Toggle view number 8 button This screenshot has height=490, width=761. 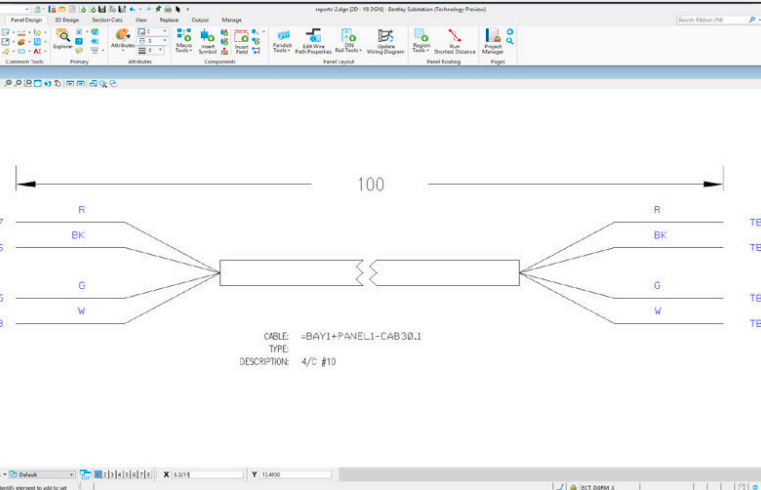pyautogui.click(x=149, y=474)
